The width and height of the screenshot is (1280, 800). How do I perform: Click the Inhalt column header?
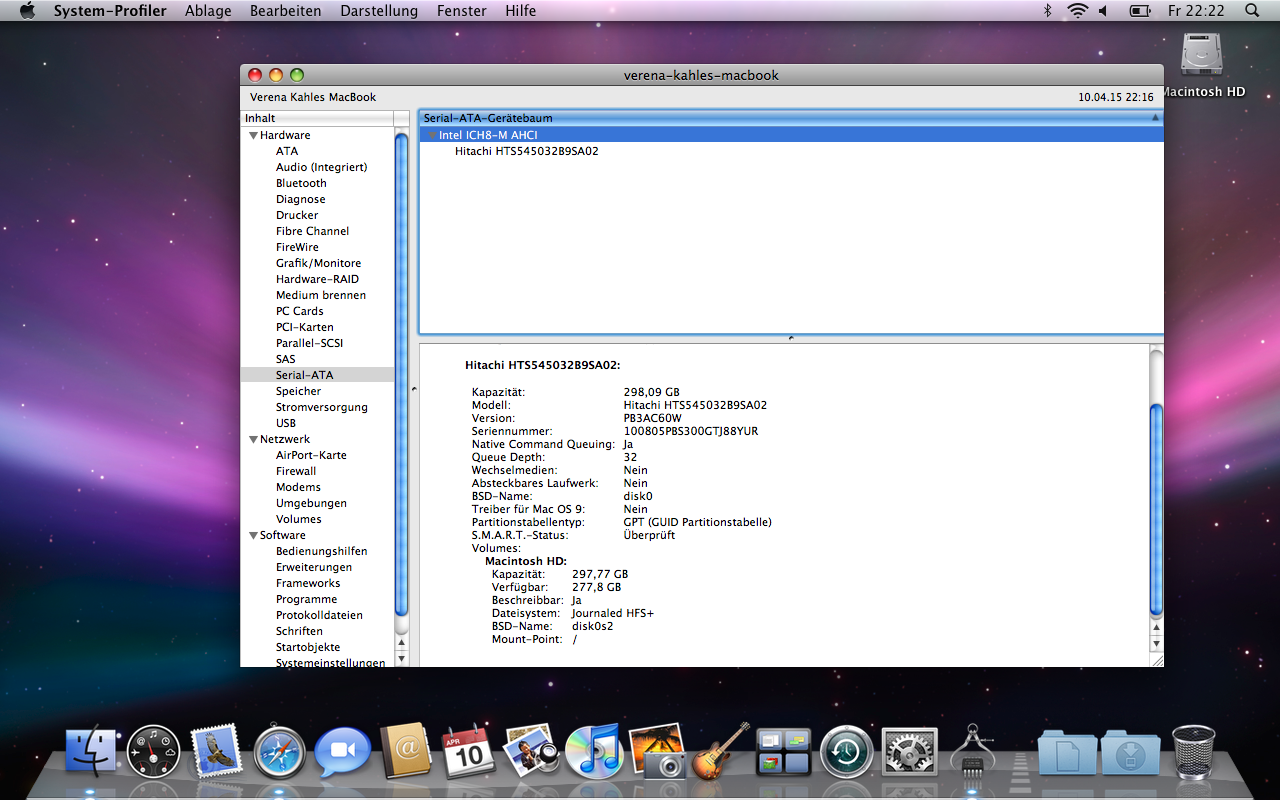point(317,118)
